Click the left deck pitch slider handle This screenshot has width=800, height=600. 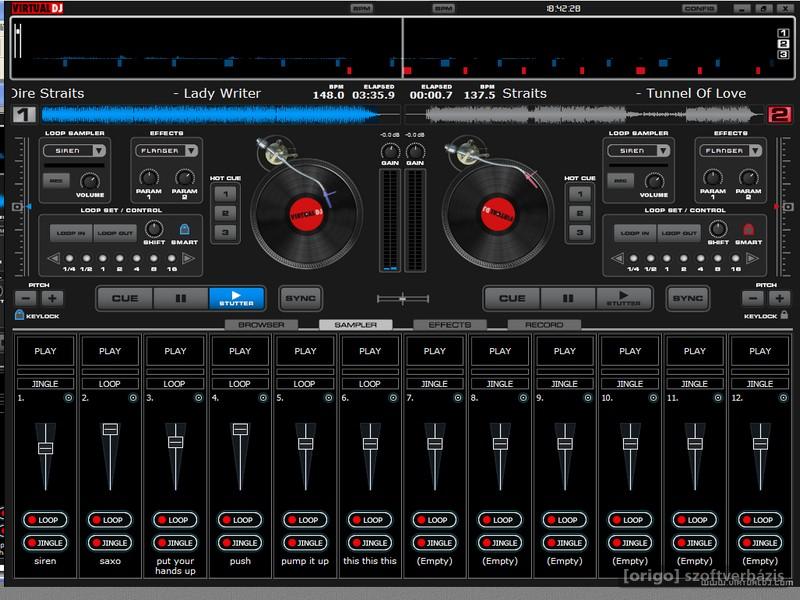pyautogui.click(x=17, y=207)
